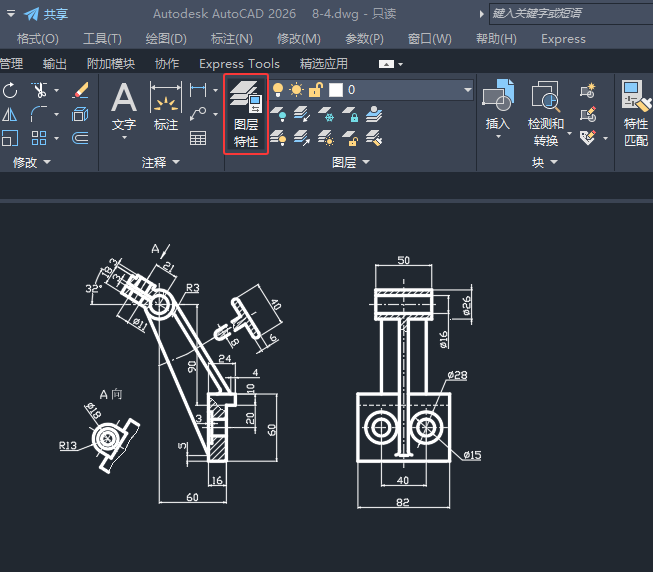The height and width of the screenshot is (572, 653).
Task: Select the Rotate tool
Action: [x=10, y=90]
